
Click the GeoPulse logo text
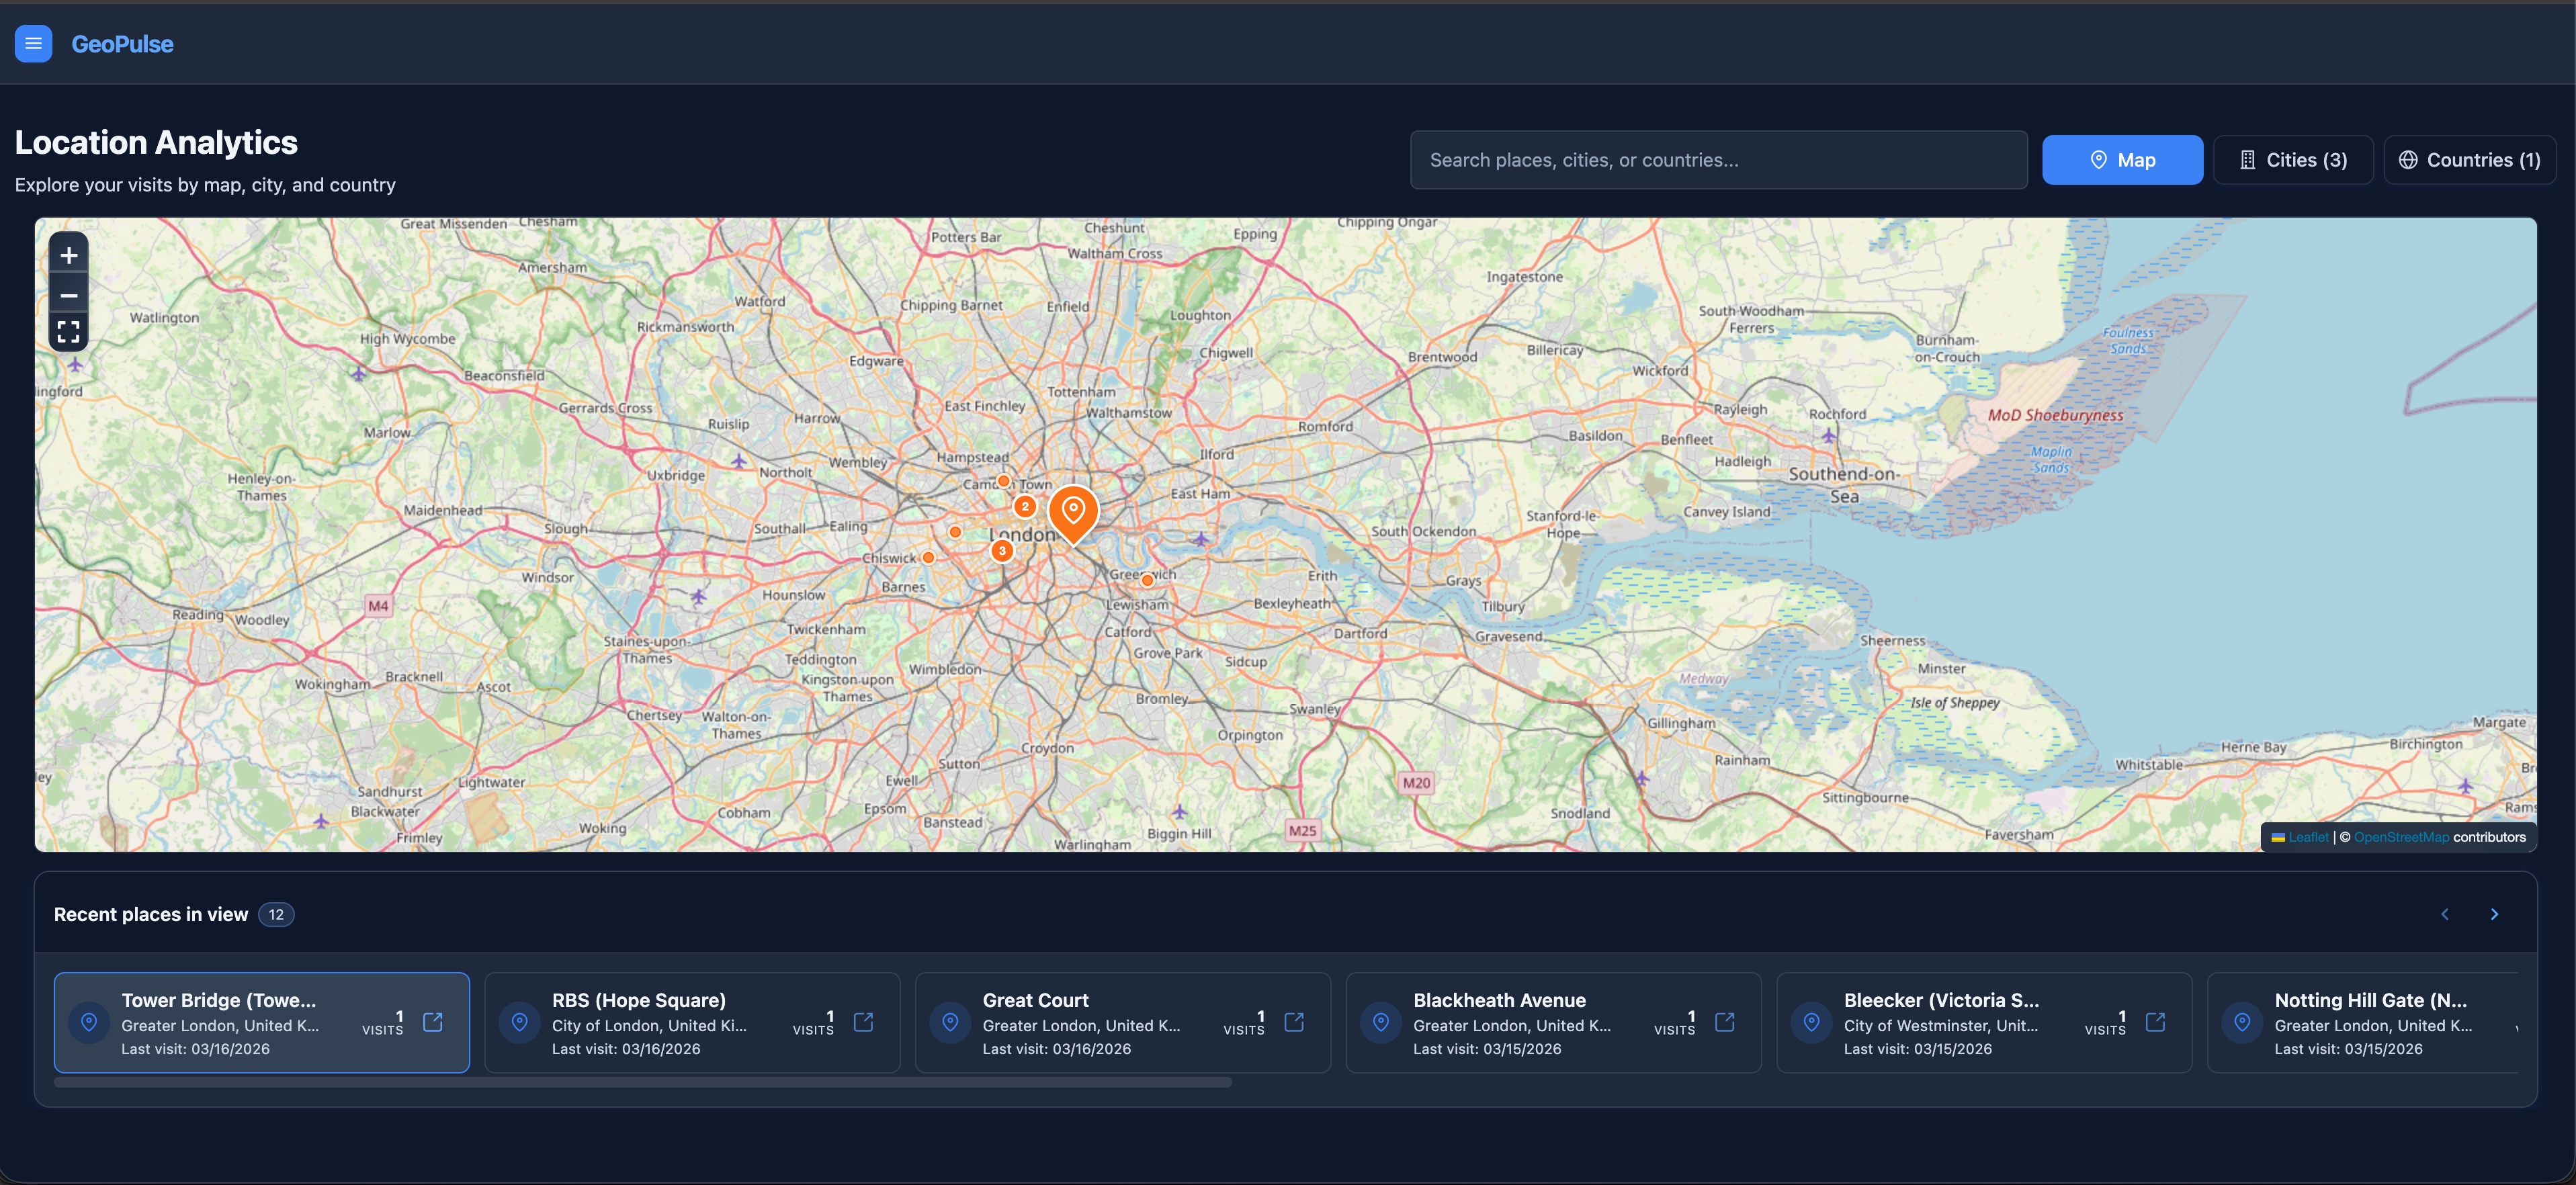click(x=122, y=44)
